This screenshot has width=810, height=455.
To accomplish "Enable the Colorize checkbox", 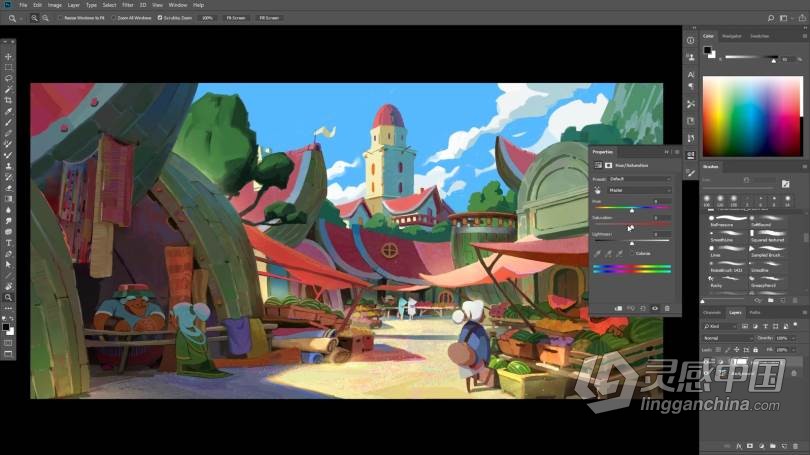I will point(632,254).
